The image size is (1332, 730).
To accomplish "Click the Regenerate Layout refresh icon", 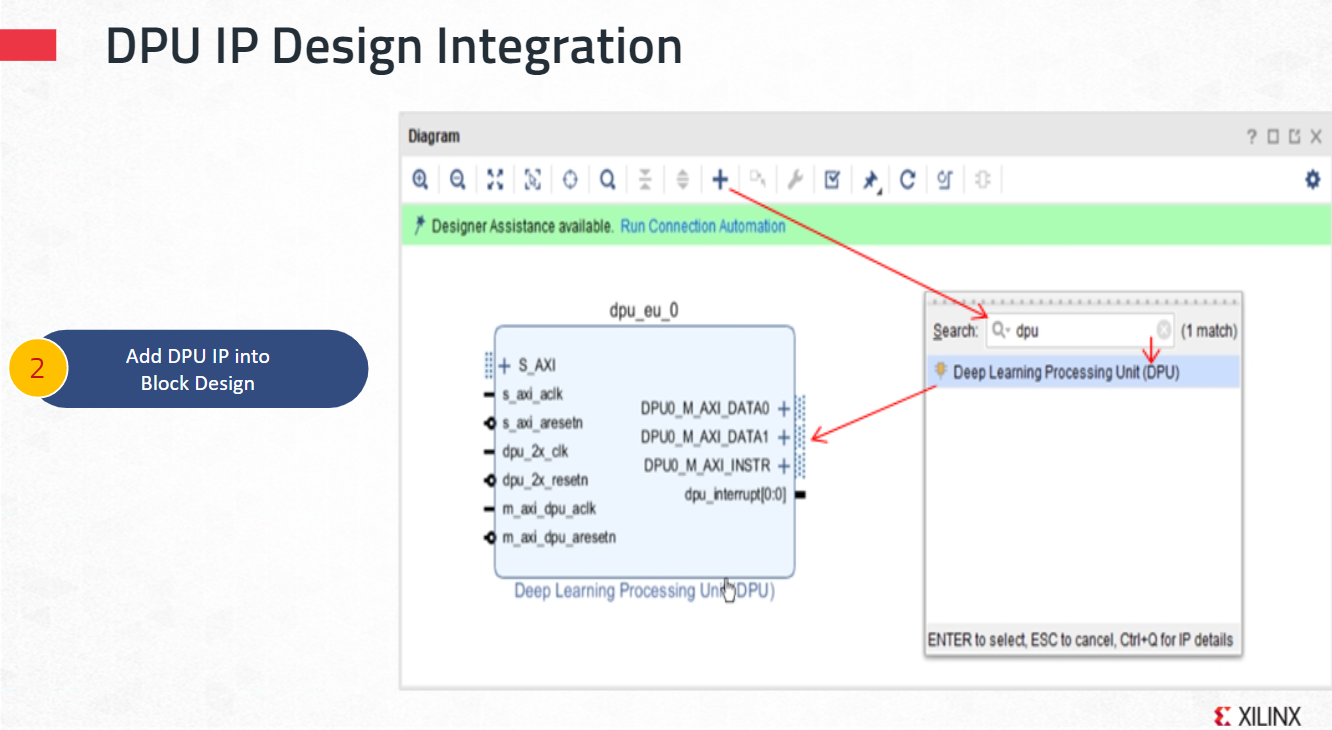I will coord(907,180).
